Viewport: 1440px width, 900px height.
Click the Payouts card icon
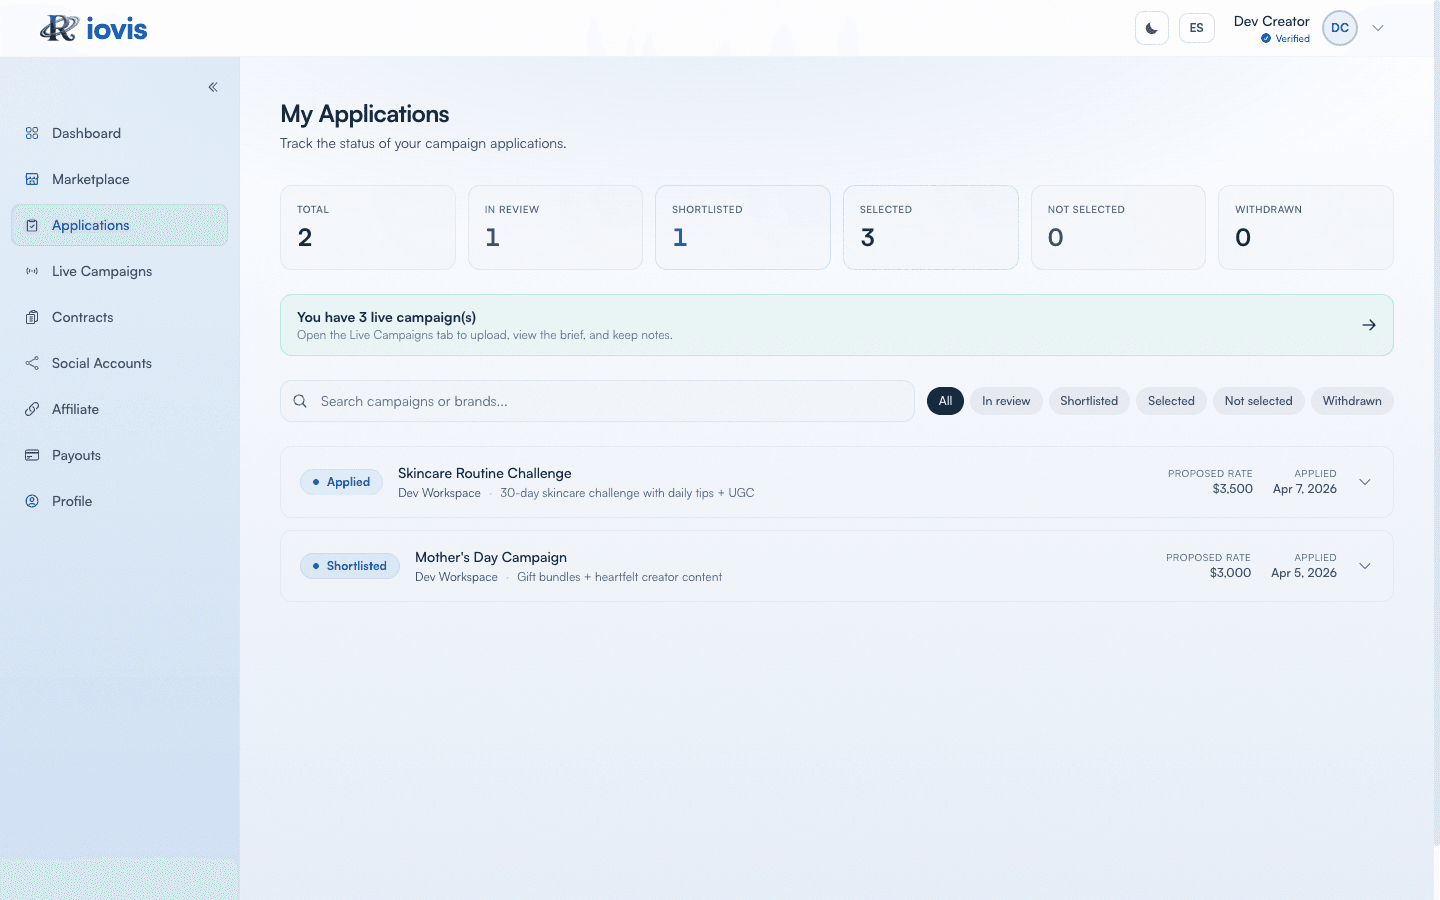point(32,455)
